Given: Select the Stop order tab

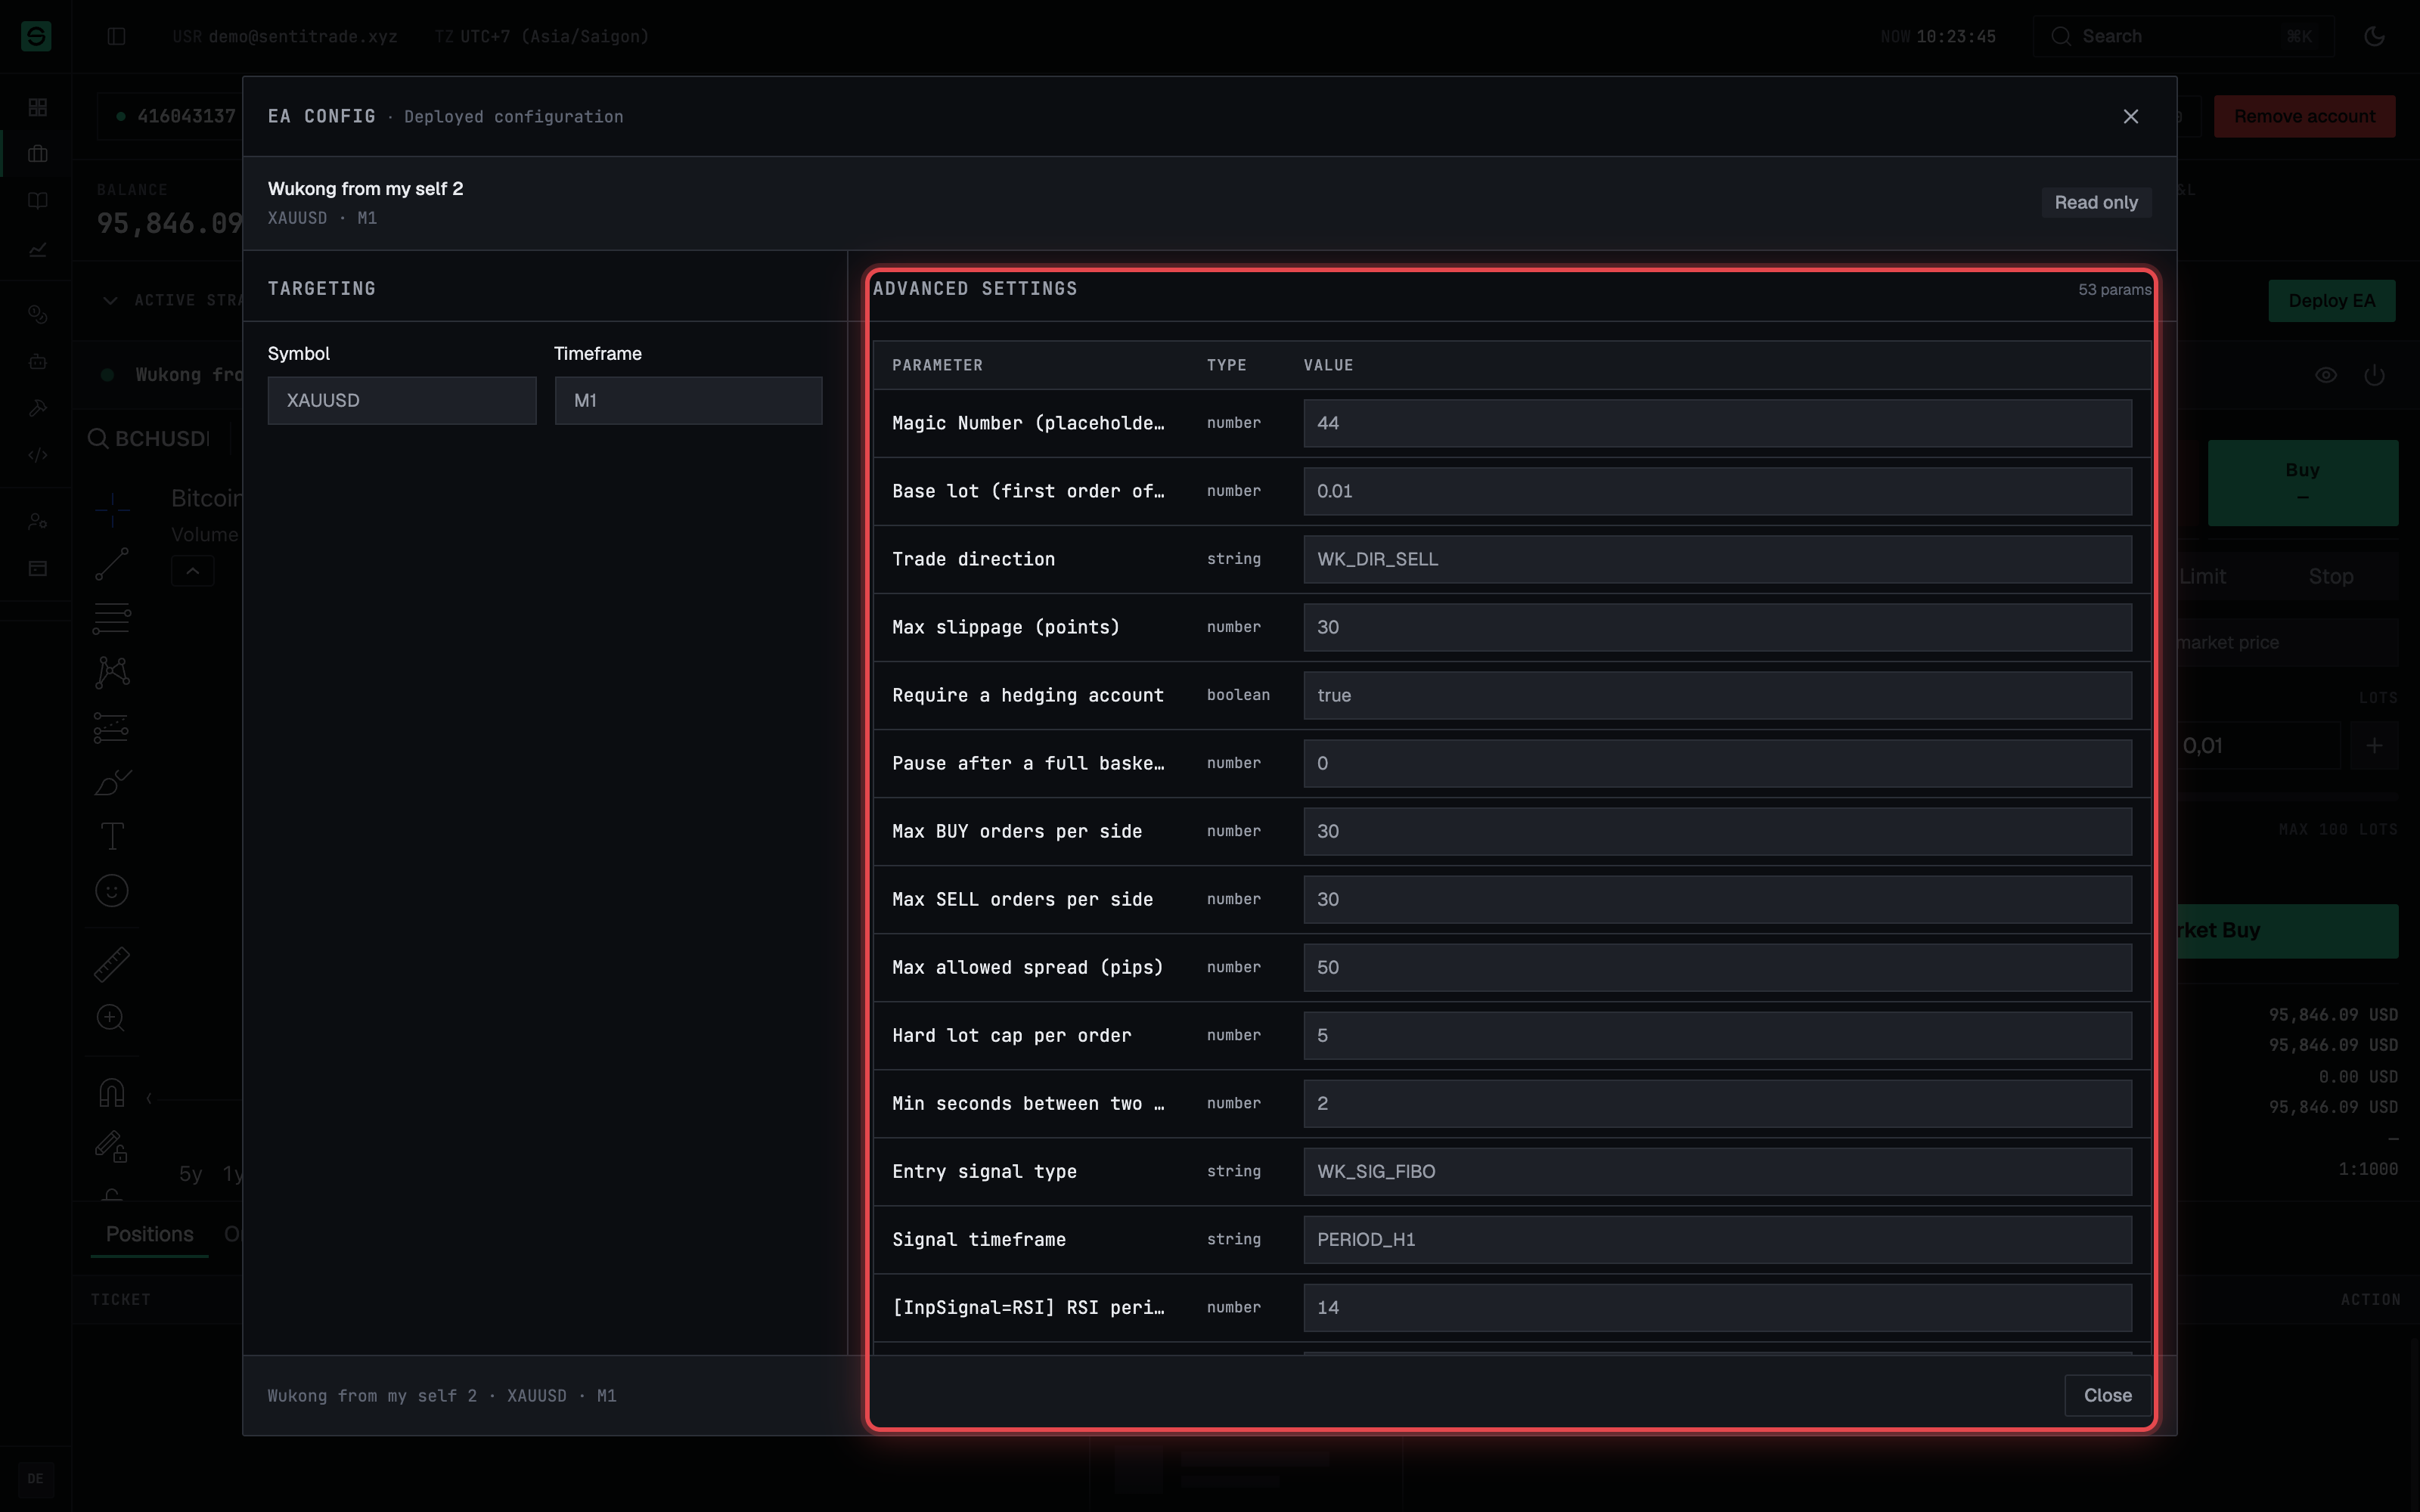Looking at the screenshot, I should coord(2330,576).
